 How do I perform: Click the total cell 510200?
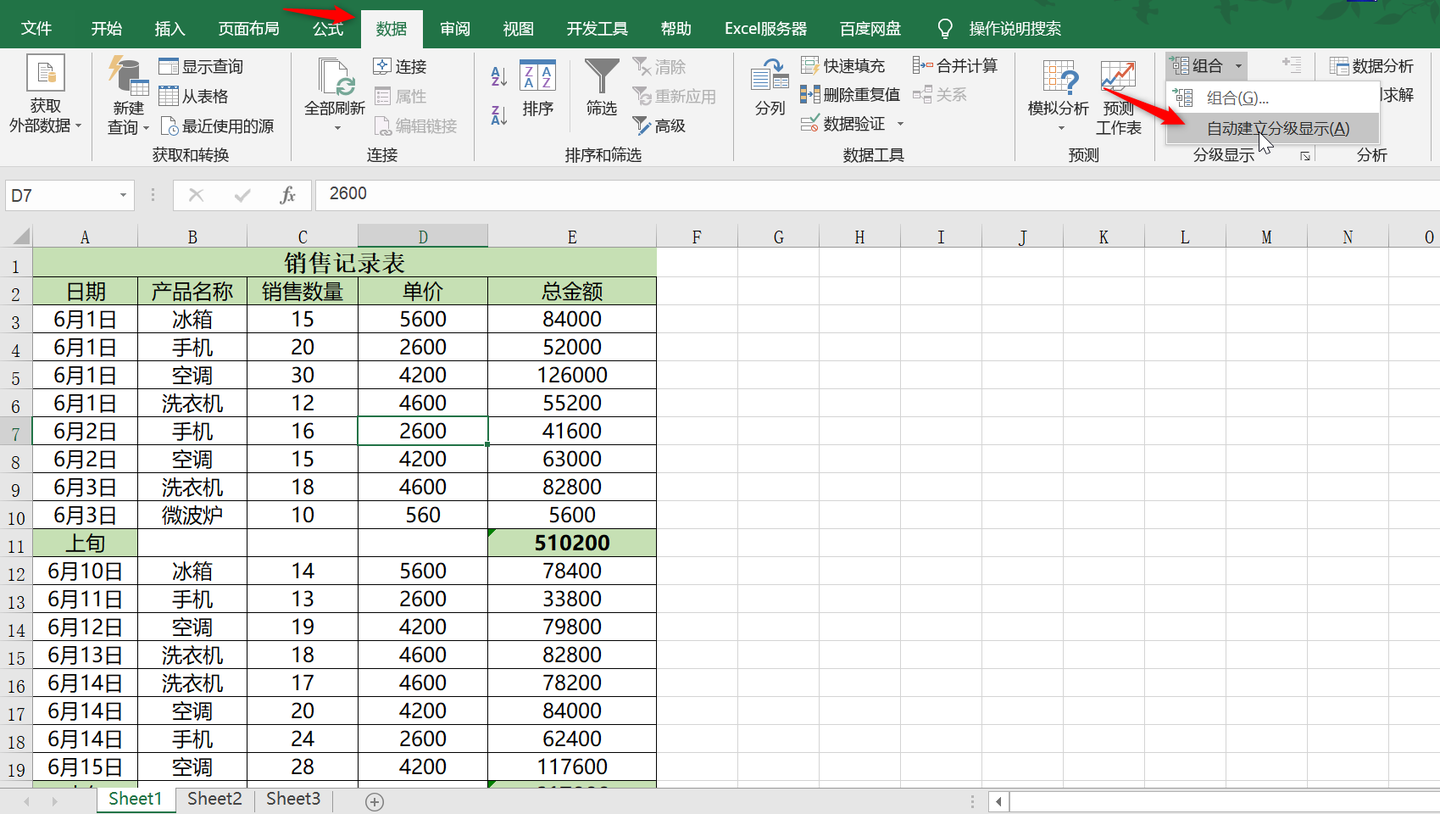[572, 543]
